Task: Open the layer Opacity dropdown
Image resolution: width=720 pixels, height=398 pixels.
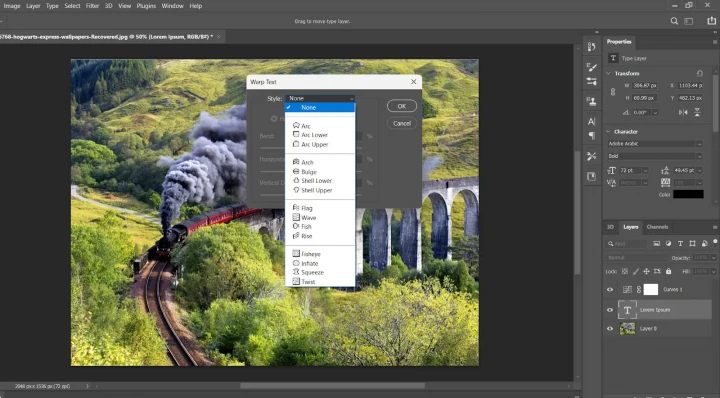Action: (x=713, y=258)
